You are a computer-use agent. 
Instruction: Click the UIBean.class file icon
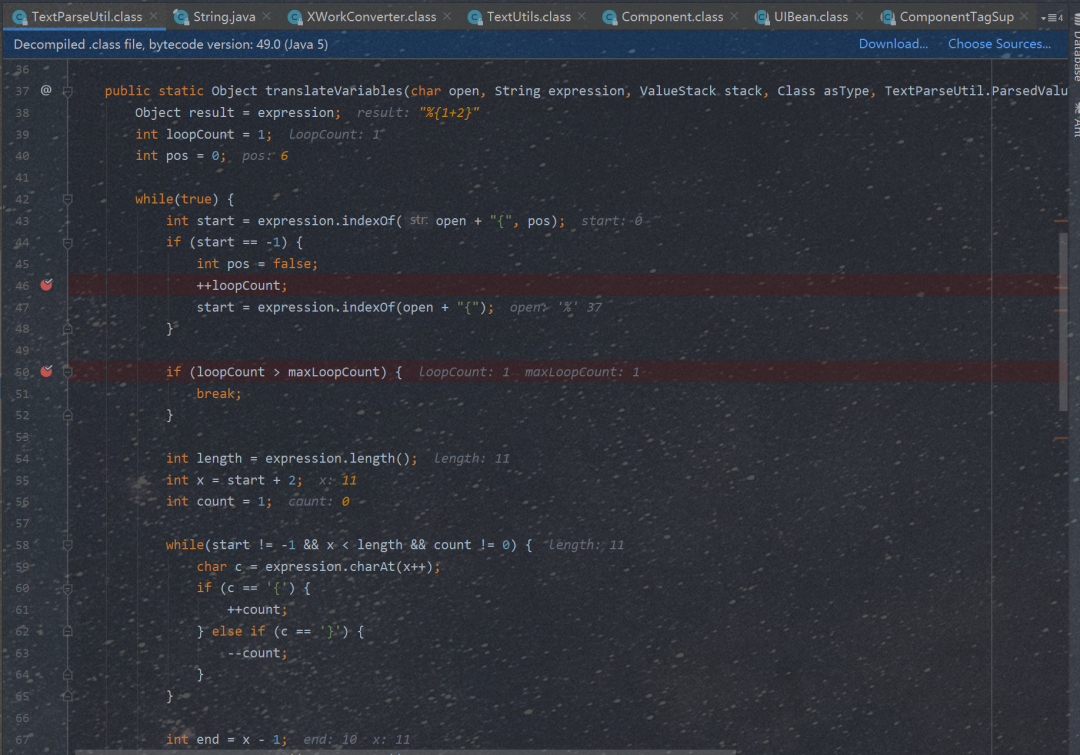(x=762, y=17)
